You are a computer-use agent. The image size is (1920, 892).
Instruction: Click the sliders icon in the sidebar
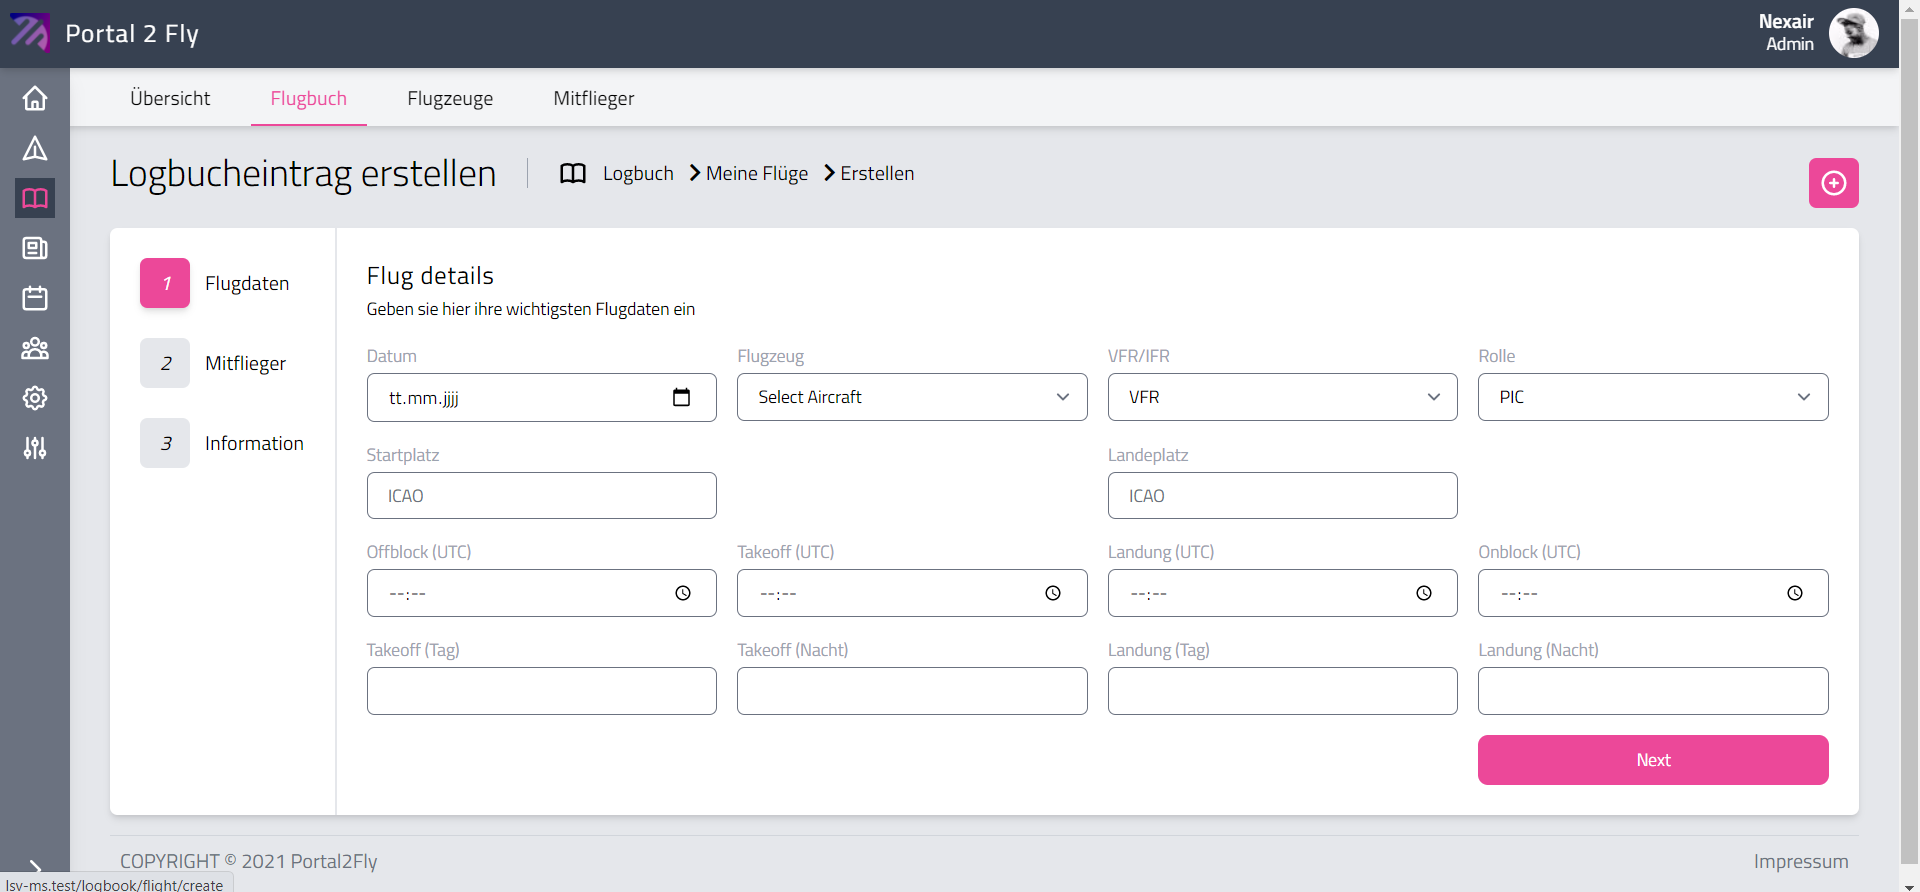coord(35,448)
